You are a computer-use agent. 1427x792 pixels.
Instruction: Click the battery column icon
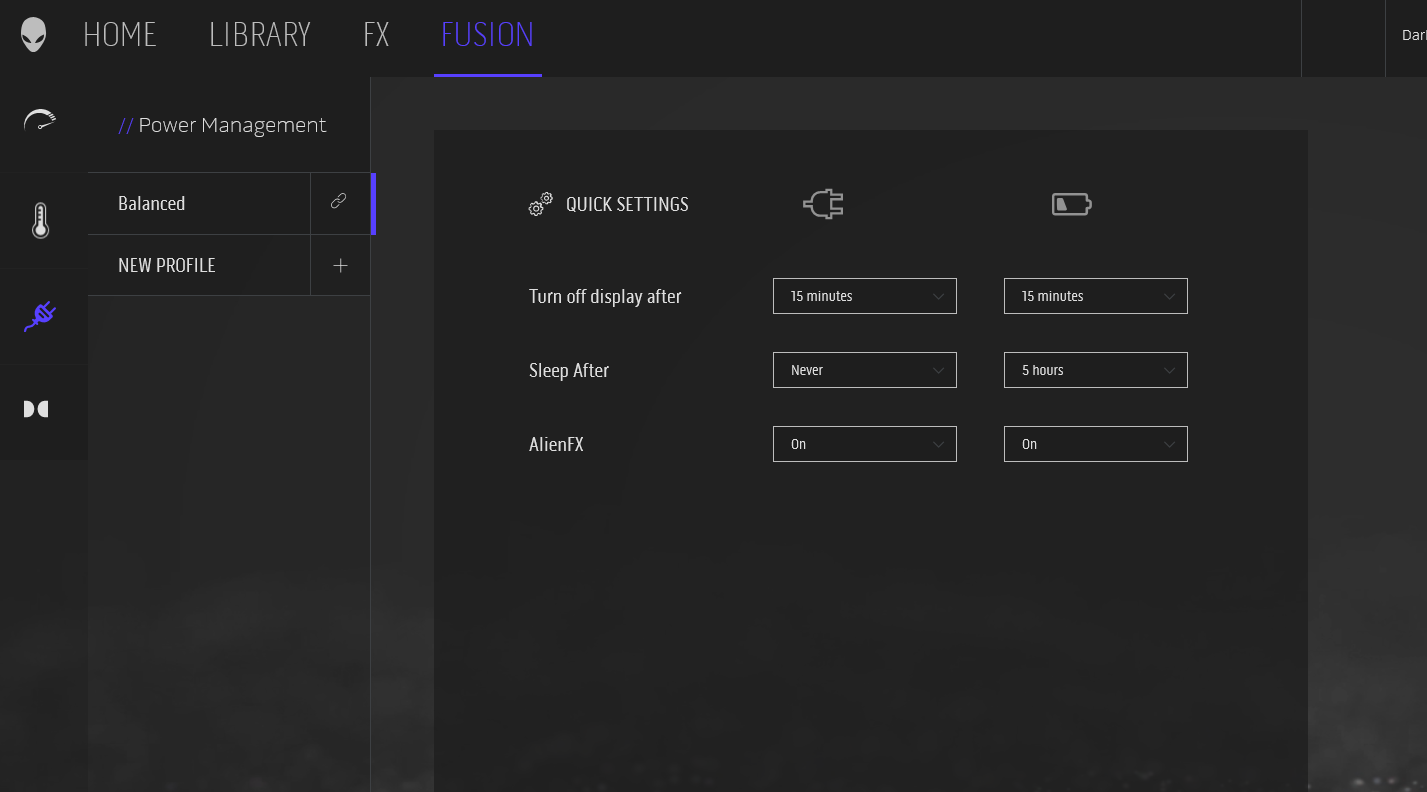(x=1071, y=205)
